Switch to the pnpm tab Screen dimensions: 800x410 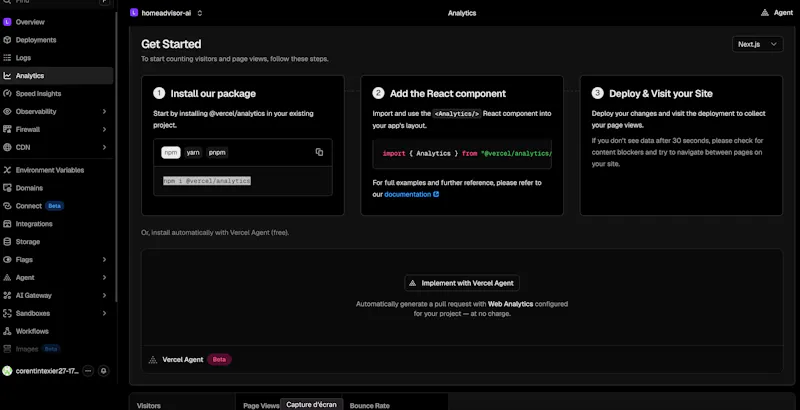point(217,152)
